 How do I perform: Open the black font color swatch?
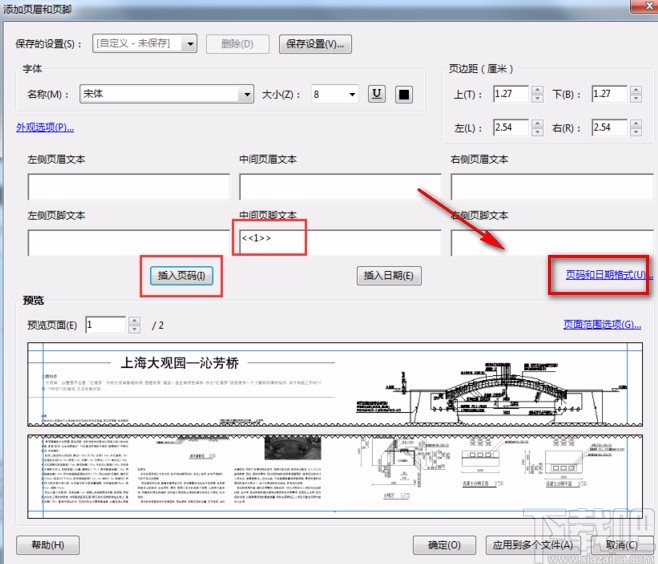click(404, 94)
